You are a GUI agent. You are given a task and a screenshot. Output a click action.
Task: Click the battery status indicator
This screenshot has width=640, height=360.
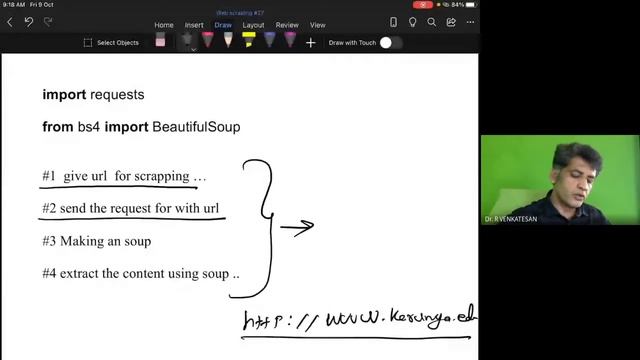coord(463,5)
